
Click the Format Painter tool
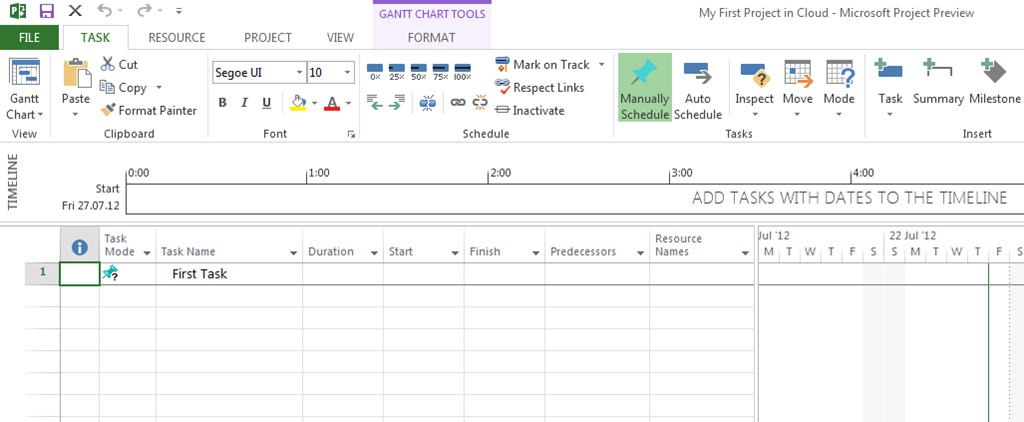click(149, 111)
